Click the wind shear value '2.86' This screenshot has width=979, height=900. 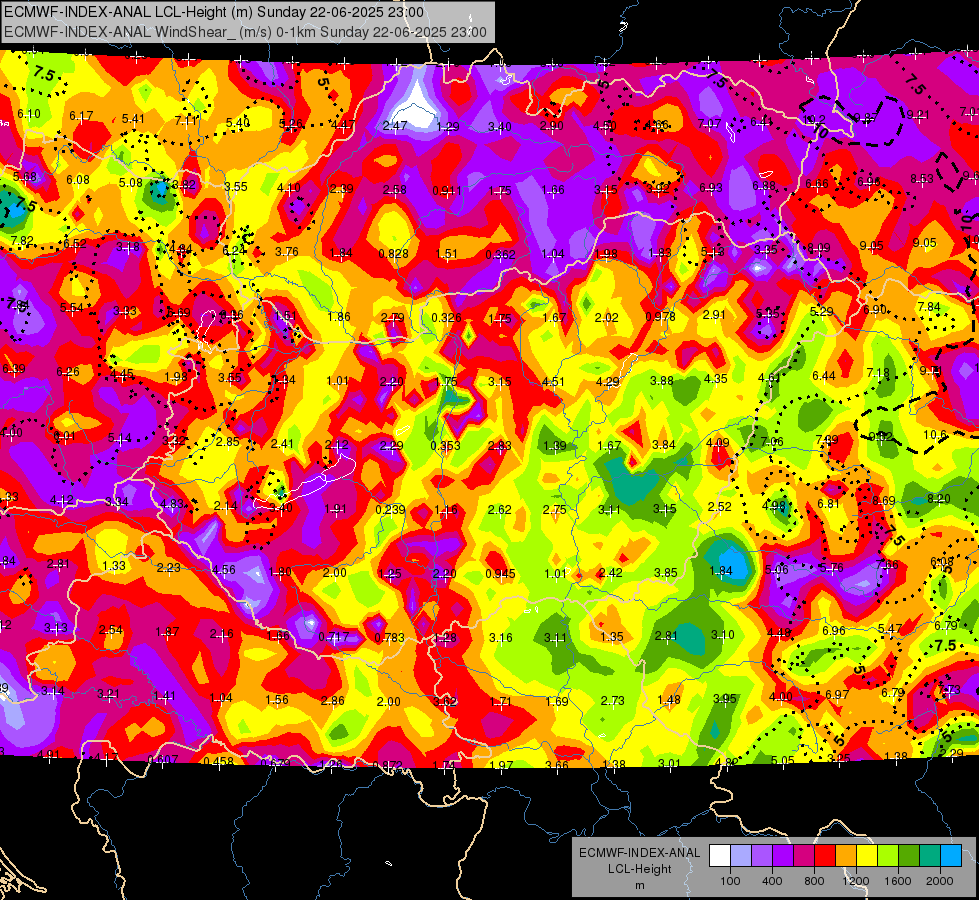[332, 701]
